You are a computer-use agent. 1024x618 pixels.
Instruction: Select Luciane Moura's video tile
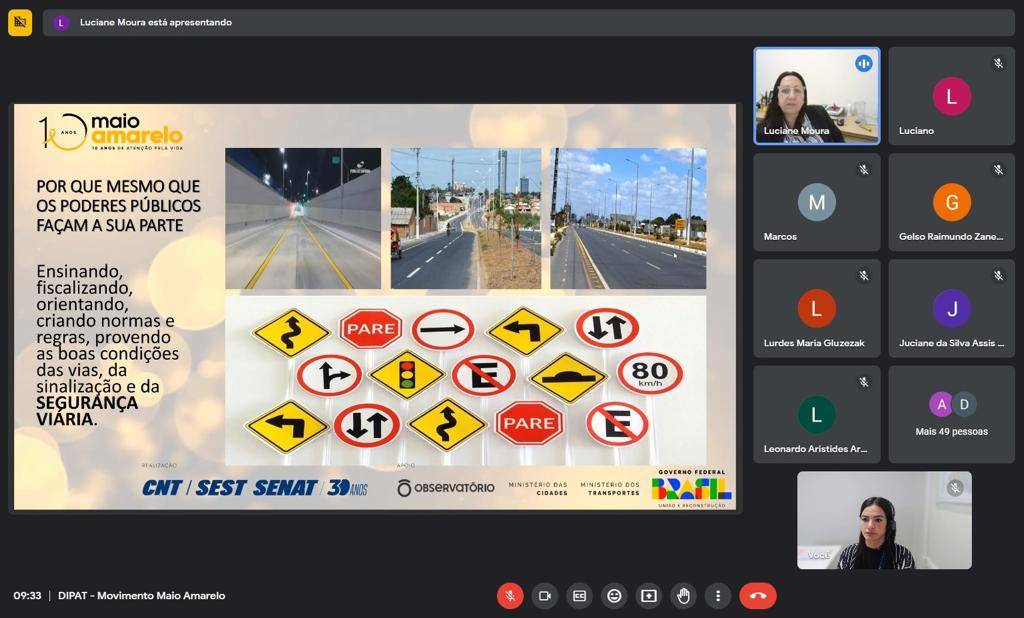(816, 96)
